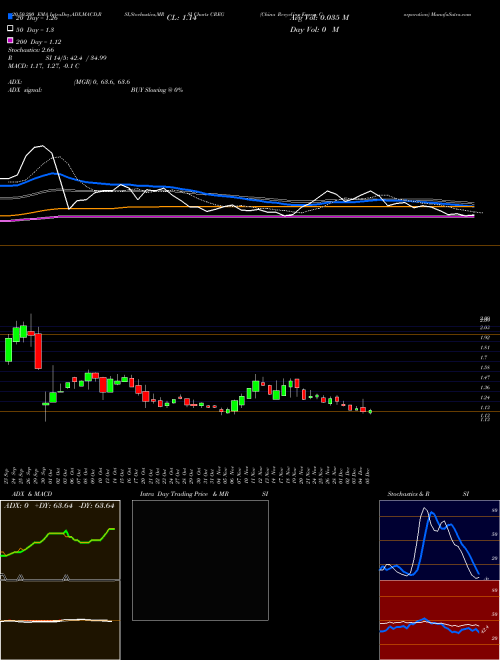Image resolution: width=500 pixels, height=660 pixels.
Task: Open the MACD lower-left chart panel
Action: click(60, 620)
